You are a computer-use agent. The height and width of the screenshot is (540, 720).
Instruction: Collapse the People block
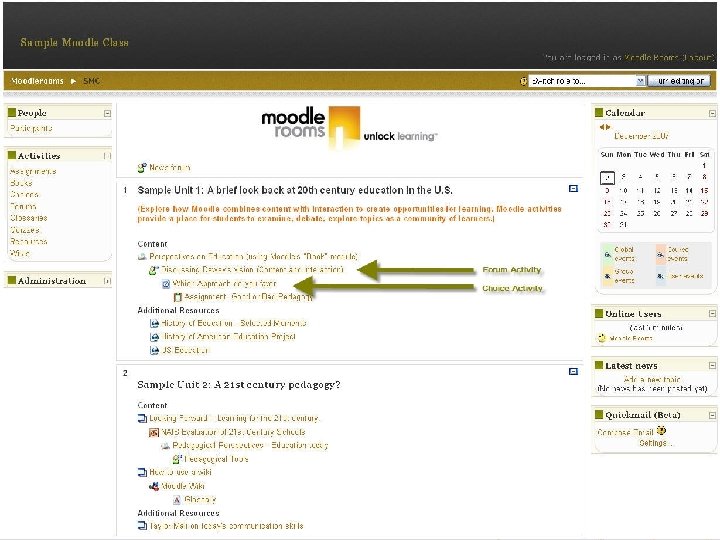click(107, 113)
